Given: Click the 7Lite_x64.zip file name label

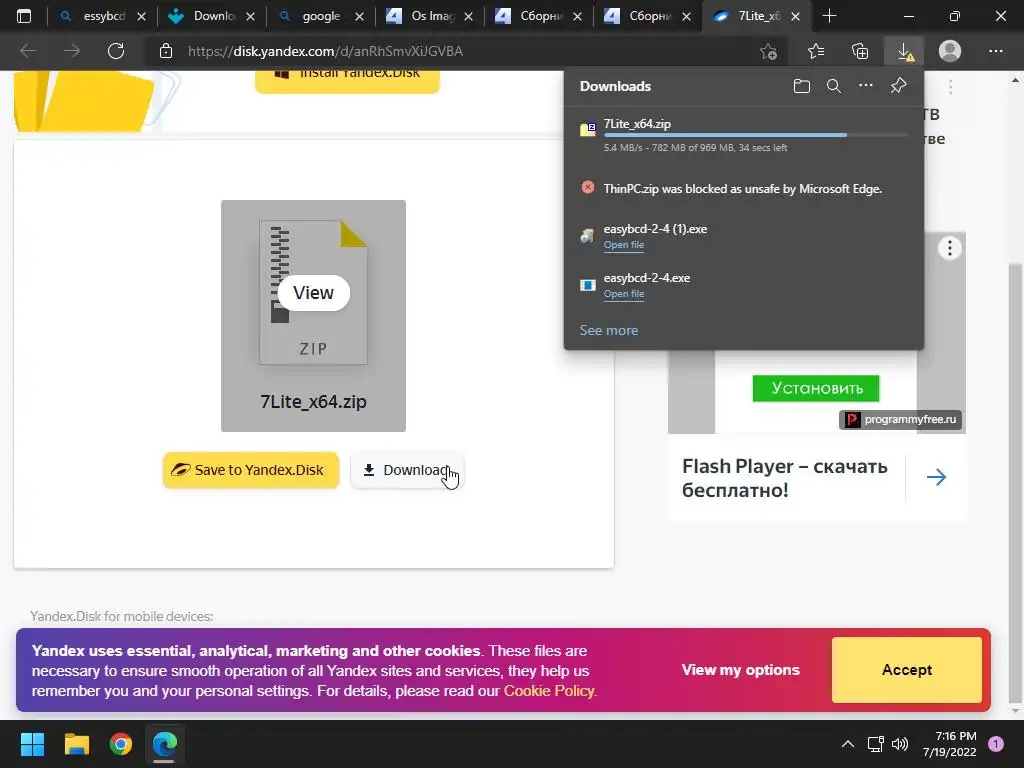Looking at the screenshot, I should 313,402.
